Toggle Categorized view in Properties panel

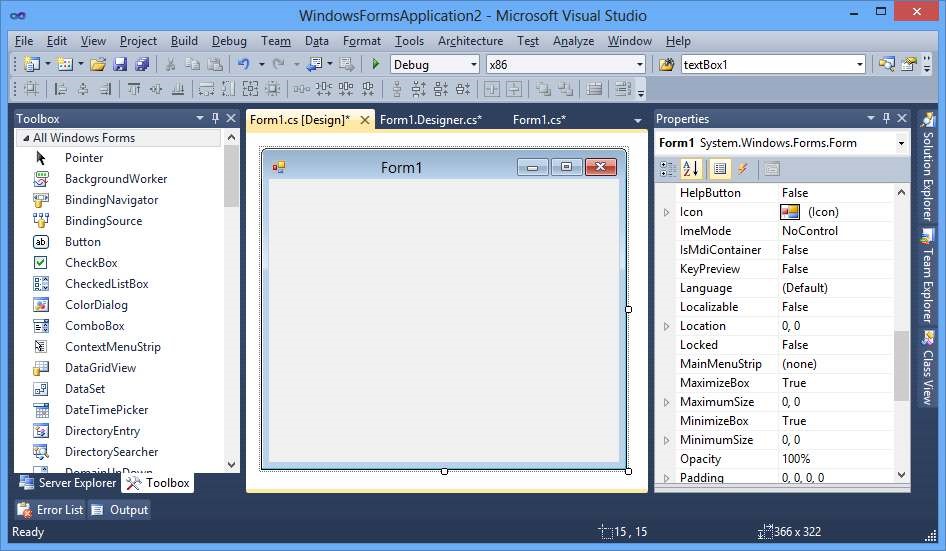point(670,168)
